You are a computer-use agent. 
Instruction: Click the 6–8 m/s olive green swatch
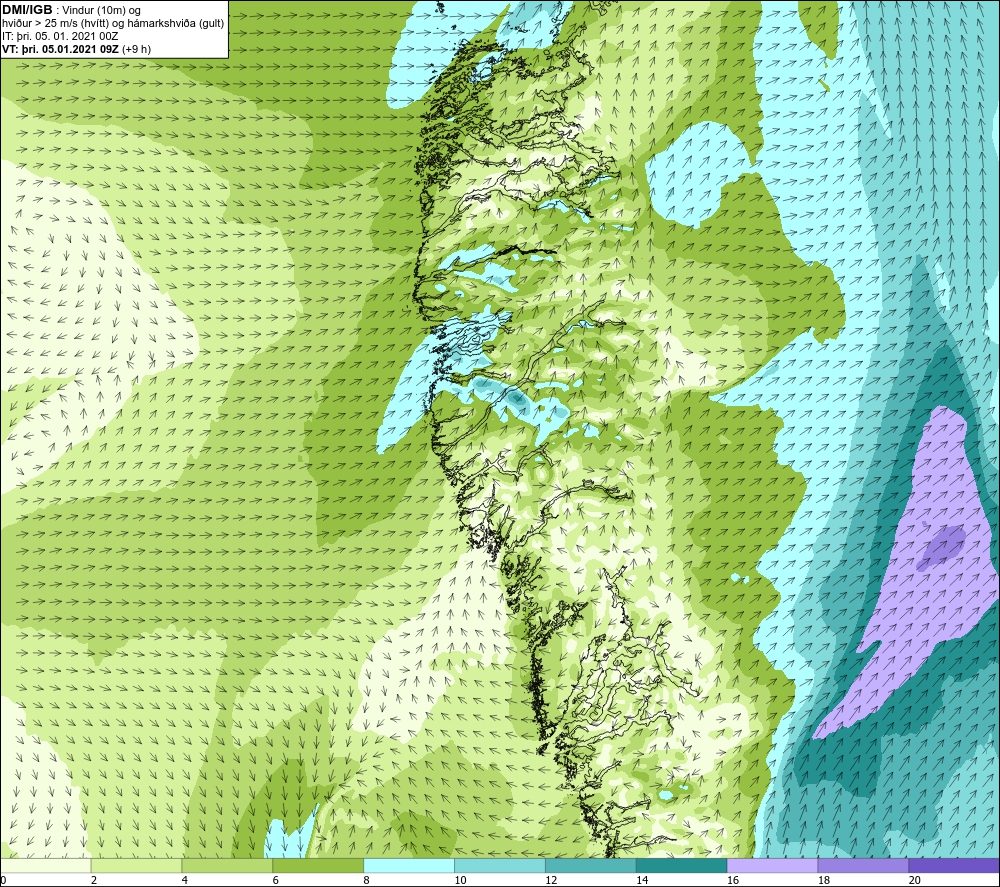(x=318, y=865)
